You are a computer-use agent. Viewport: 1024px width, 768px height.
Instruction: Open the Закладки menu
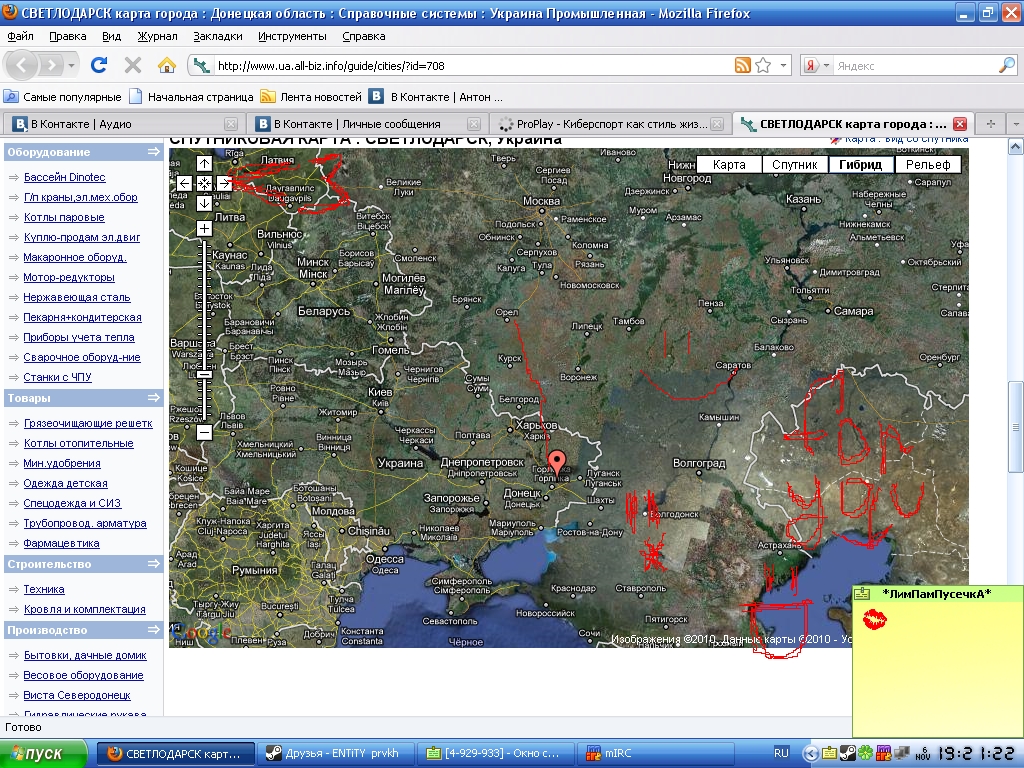tap(217, 36)
